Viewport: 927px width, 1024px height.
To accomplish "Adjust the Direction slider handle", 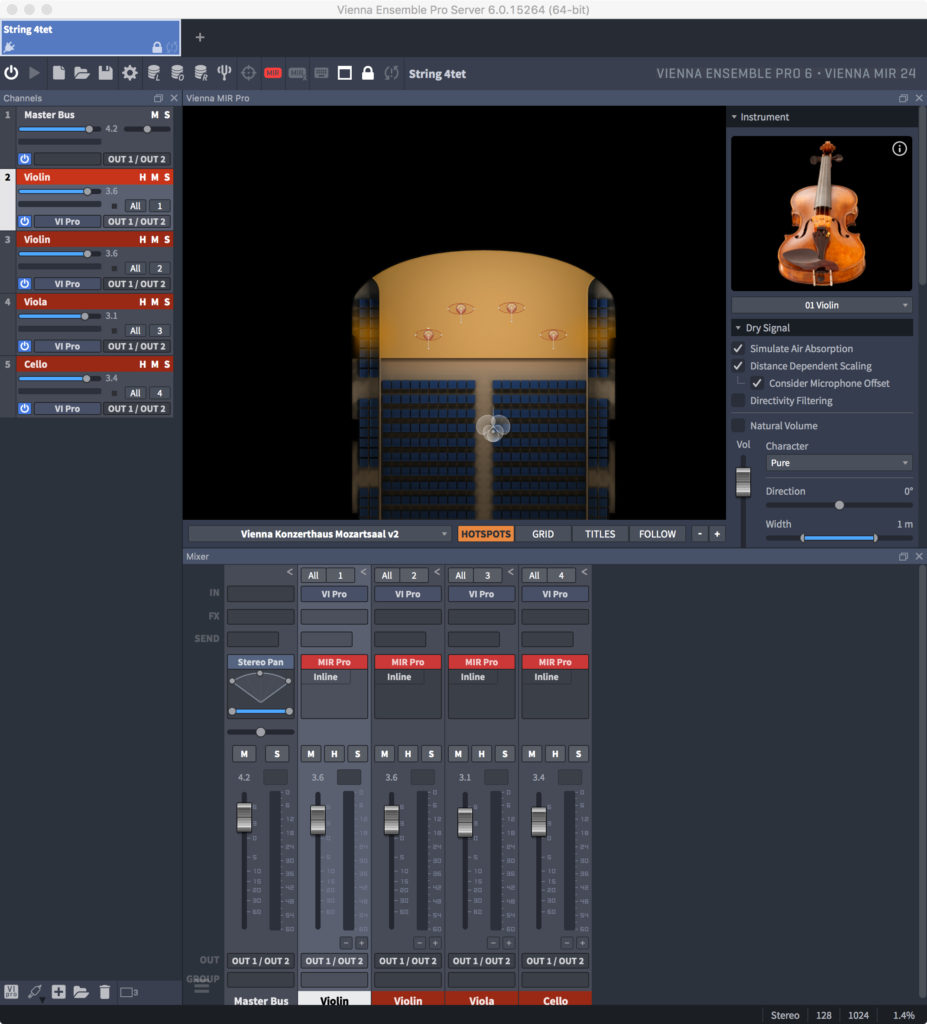I will (839, 505).
